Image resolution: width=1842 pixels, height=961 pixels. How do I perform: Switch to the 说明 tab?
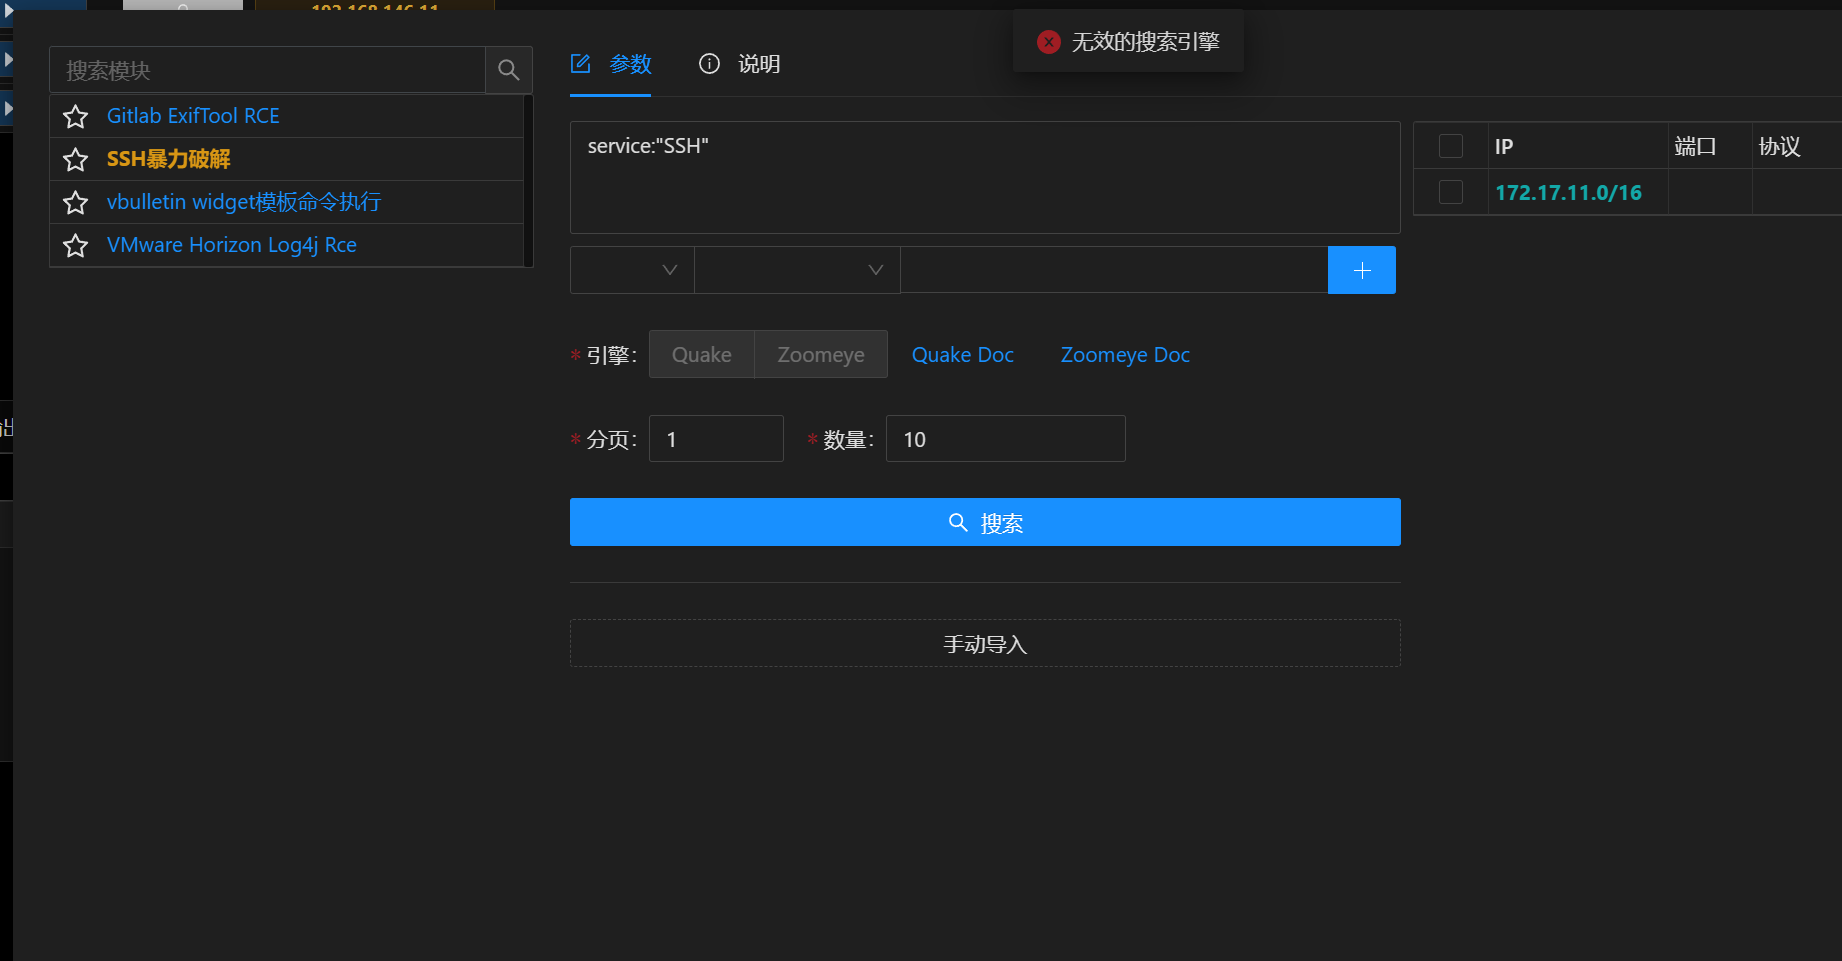tap(739, 64)
